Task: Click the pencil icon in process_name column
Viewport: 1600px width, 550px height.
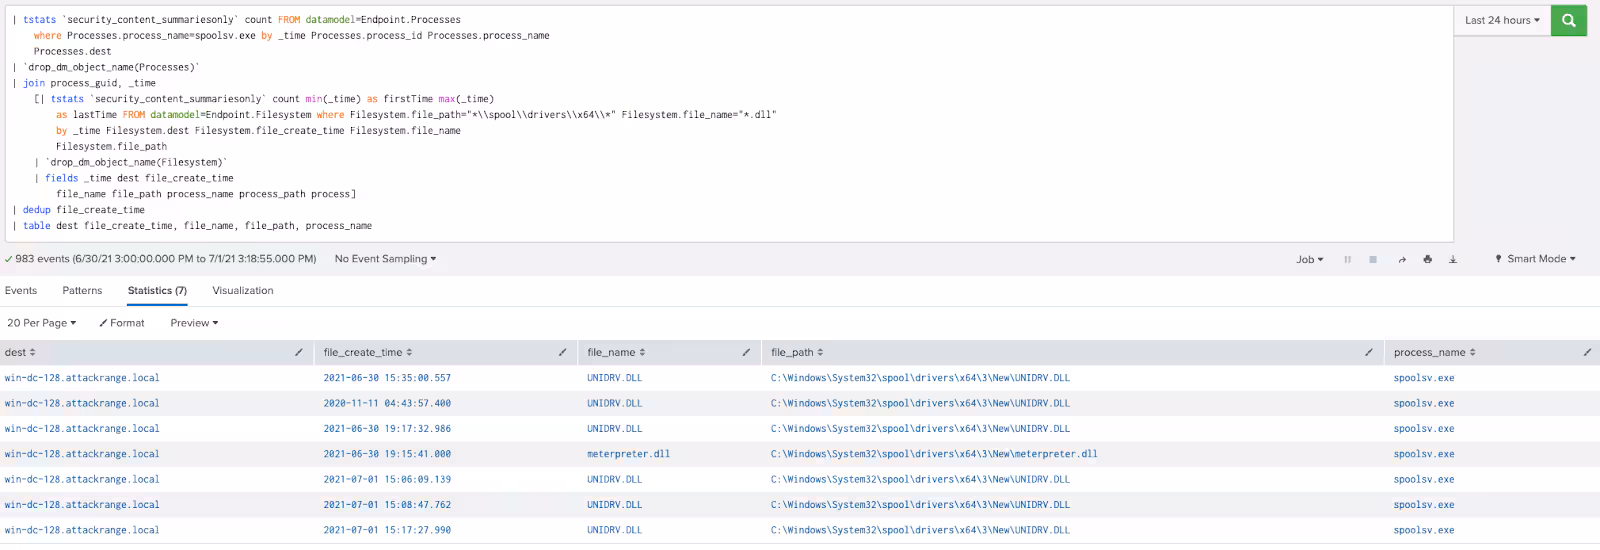Action: [x=1587, y=352]
